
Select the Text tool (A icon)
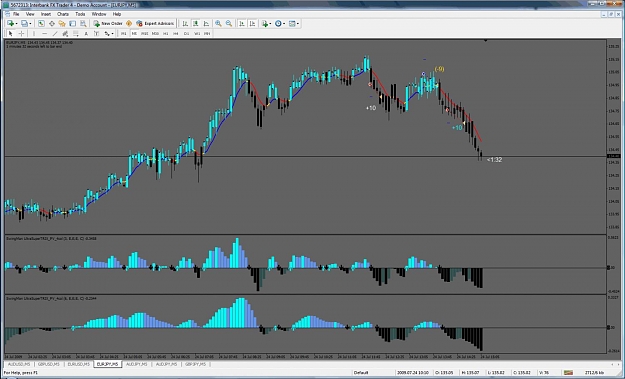click(x=86, y=34)
